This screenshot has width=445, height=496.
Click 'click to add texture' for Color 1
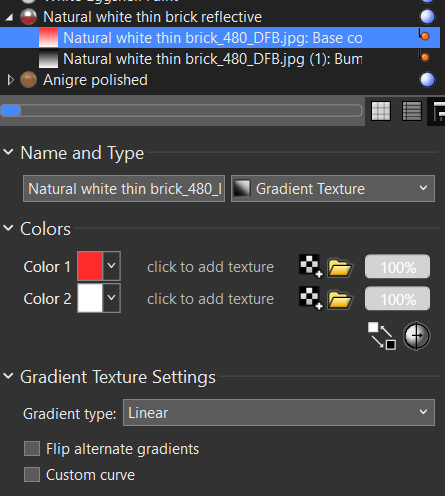[211, 267]
